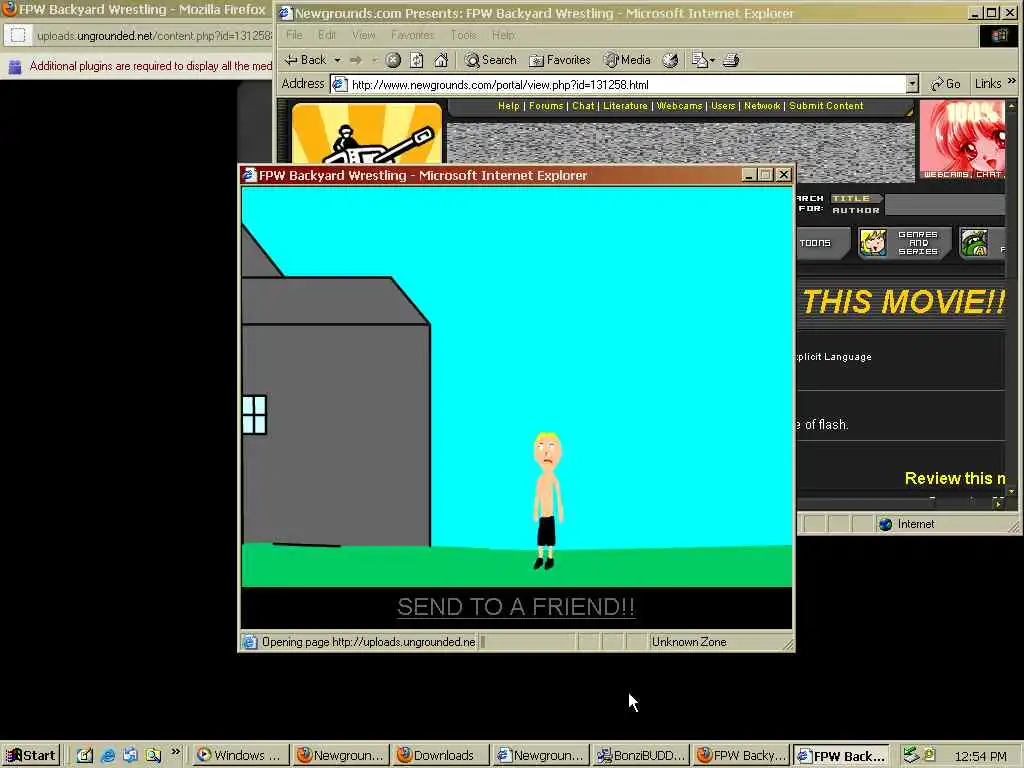The height and width of the screenshot is (768, 1024).
Task: Click the Go button next to address bar
Action: coord(946,84)
